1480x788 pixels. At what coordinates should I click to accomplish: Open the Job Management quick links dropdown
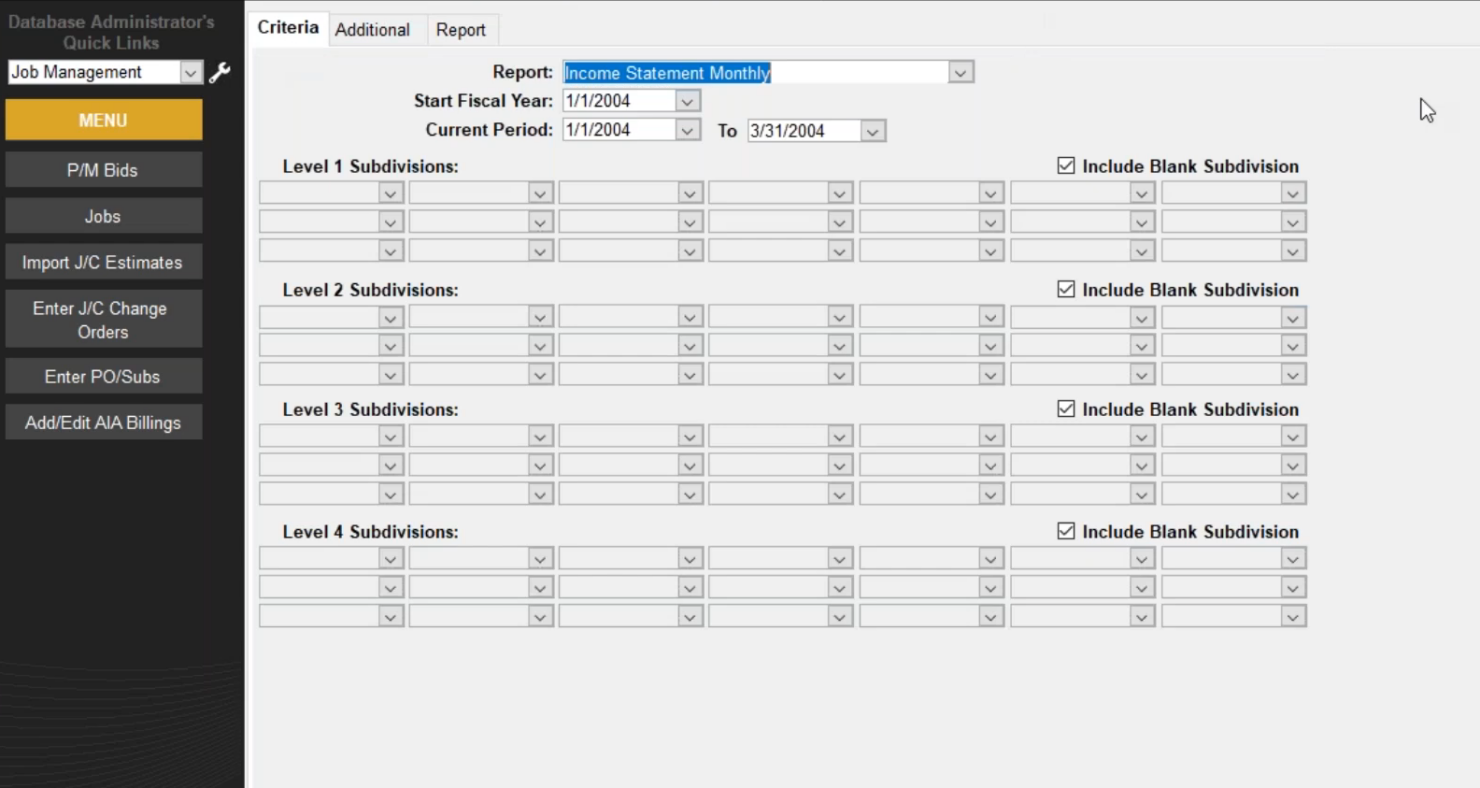[191, 72]
